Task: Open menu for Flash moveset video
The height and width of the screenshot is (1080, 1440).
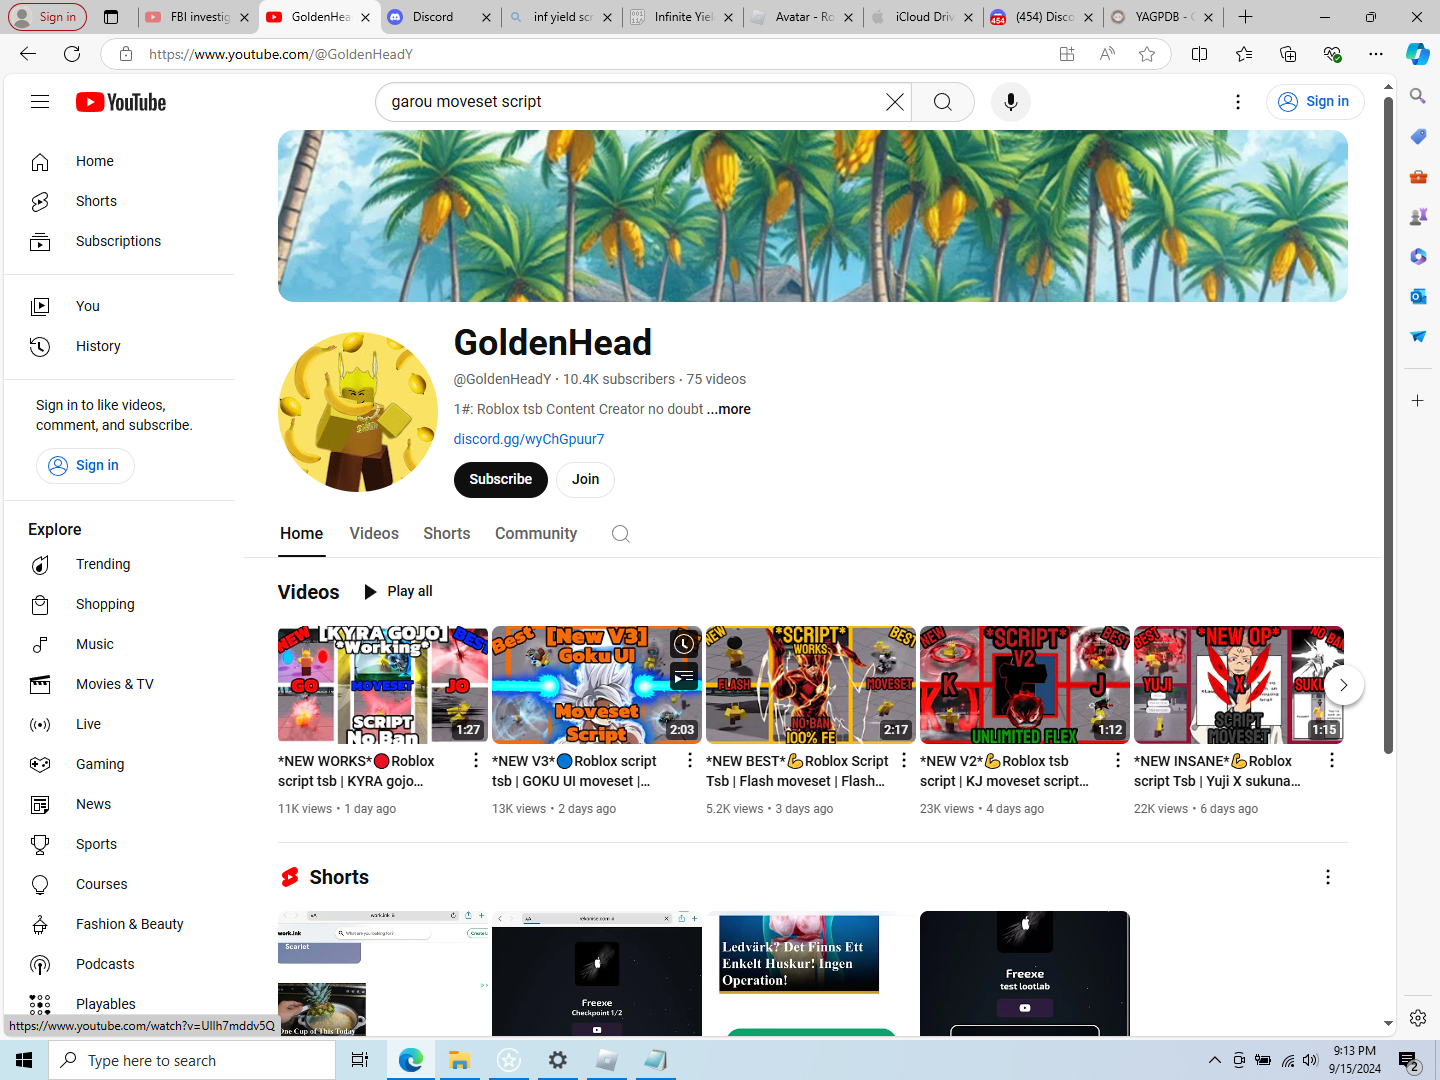Action: pos(904,760)
